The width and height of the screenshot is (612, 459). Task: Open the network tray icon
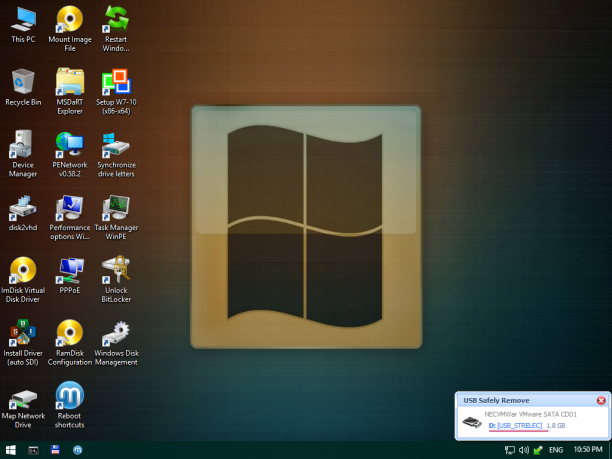pos(509,450)
